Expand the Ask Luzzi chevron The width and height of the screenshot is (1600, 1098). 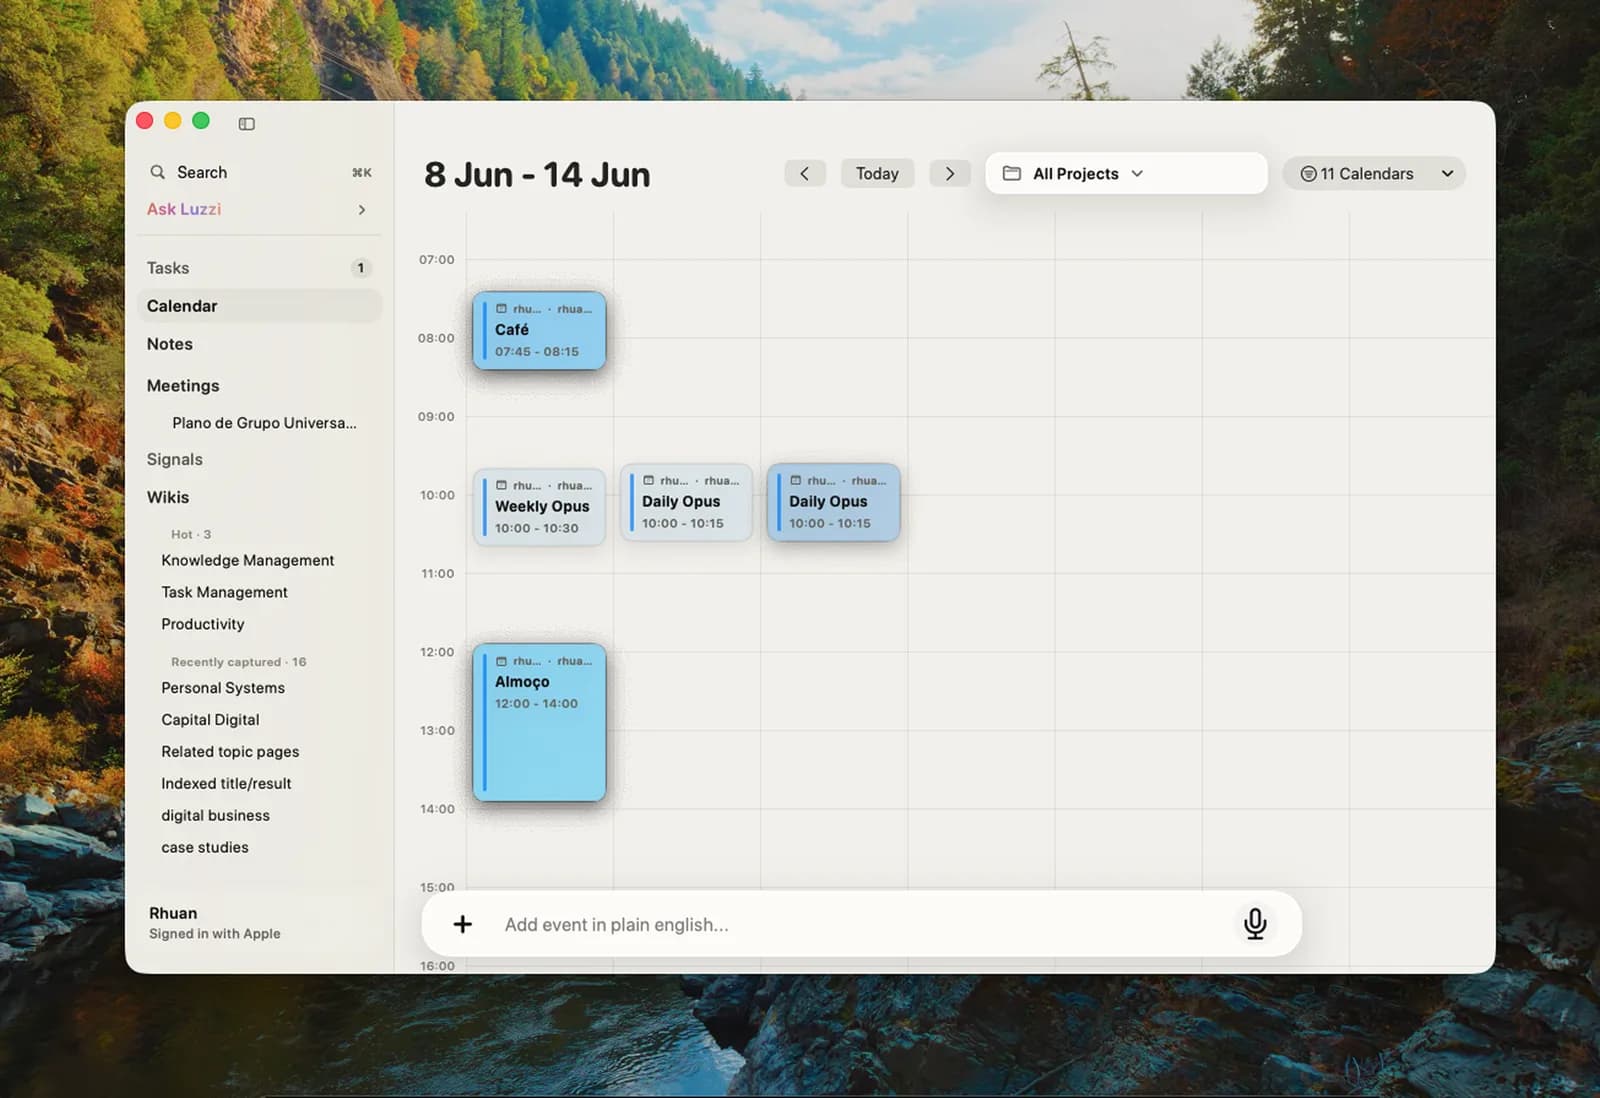361,209
